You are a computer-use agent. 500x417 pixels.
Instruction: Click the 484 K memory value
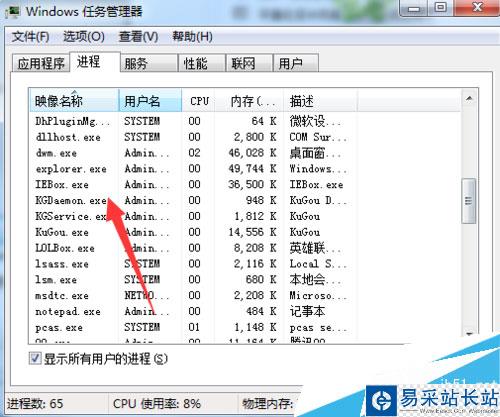point(261,312)
